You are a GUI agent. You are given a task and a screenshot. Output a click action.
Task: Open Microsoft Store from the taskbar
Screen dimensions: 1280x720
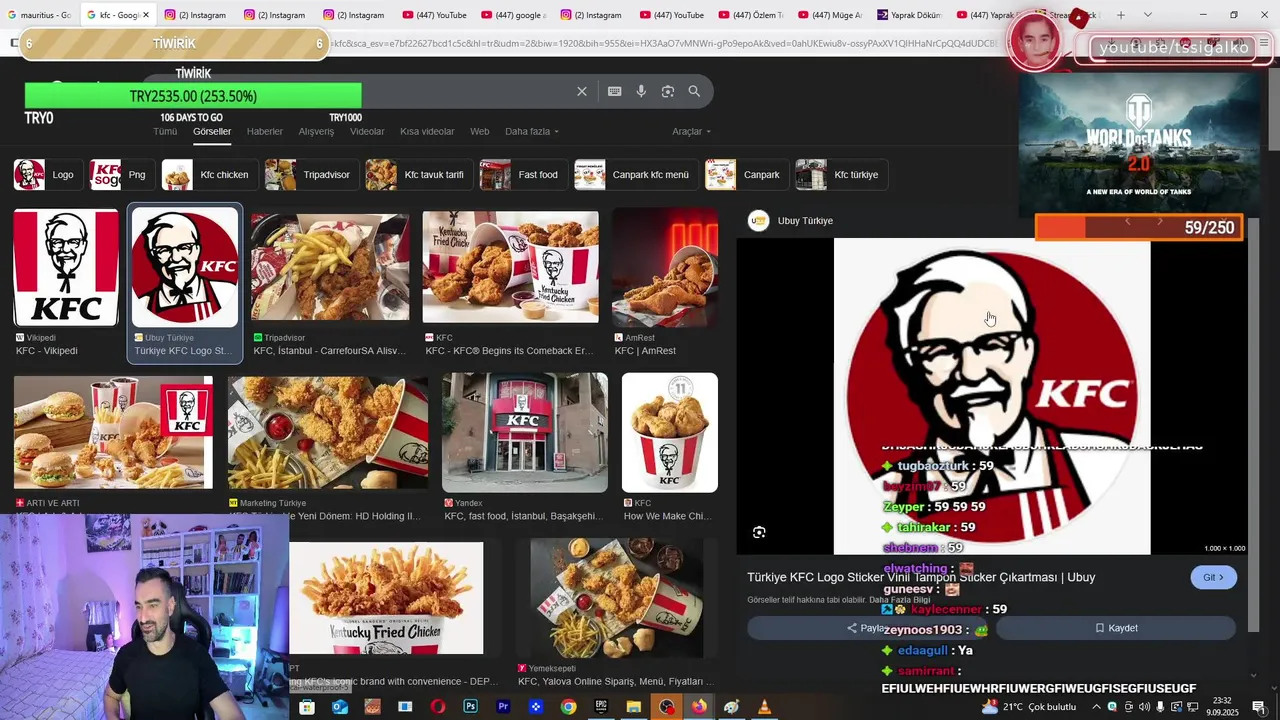(x=307, y=707)
